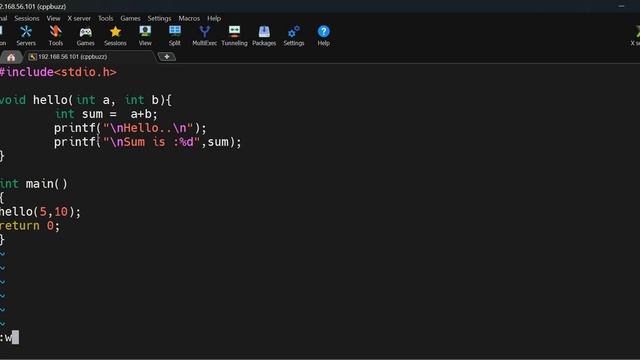640x360 pixels.
Task: Add a new tab with plus button
Action: (x=167, y=57)
